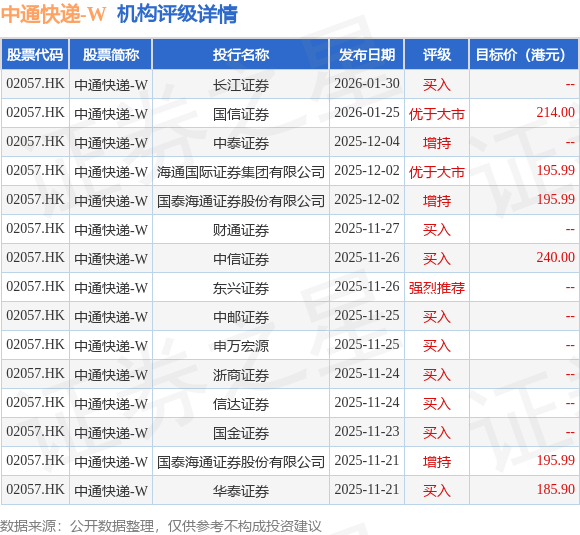Click the heading 机构评级详情
The image size is (580, 535).
tap(177, 15)
